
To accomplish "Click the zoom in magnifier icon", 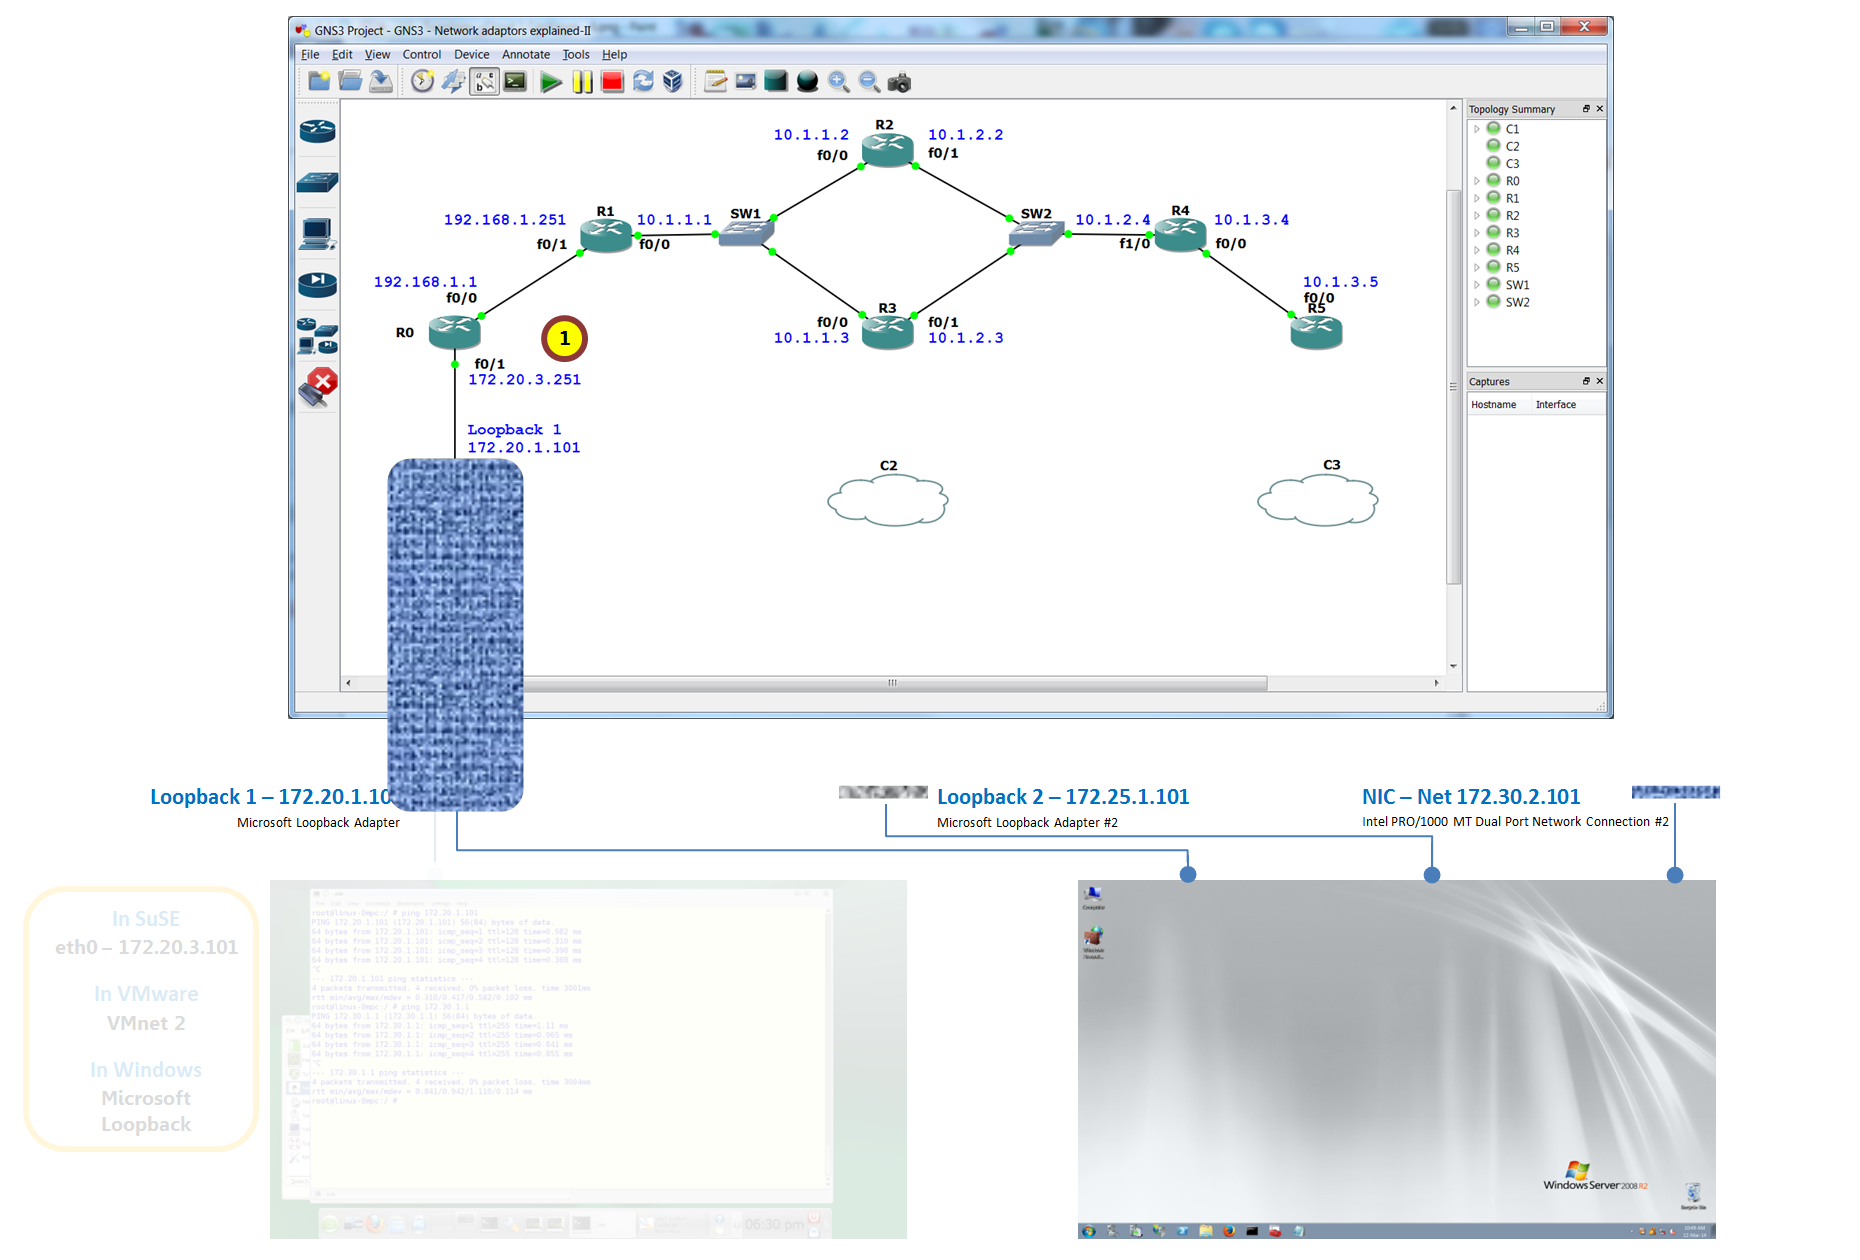I will pos(838,82).
